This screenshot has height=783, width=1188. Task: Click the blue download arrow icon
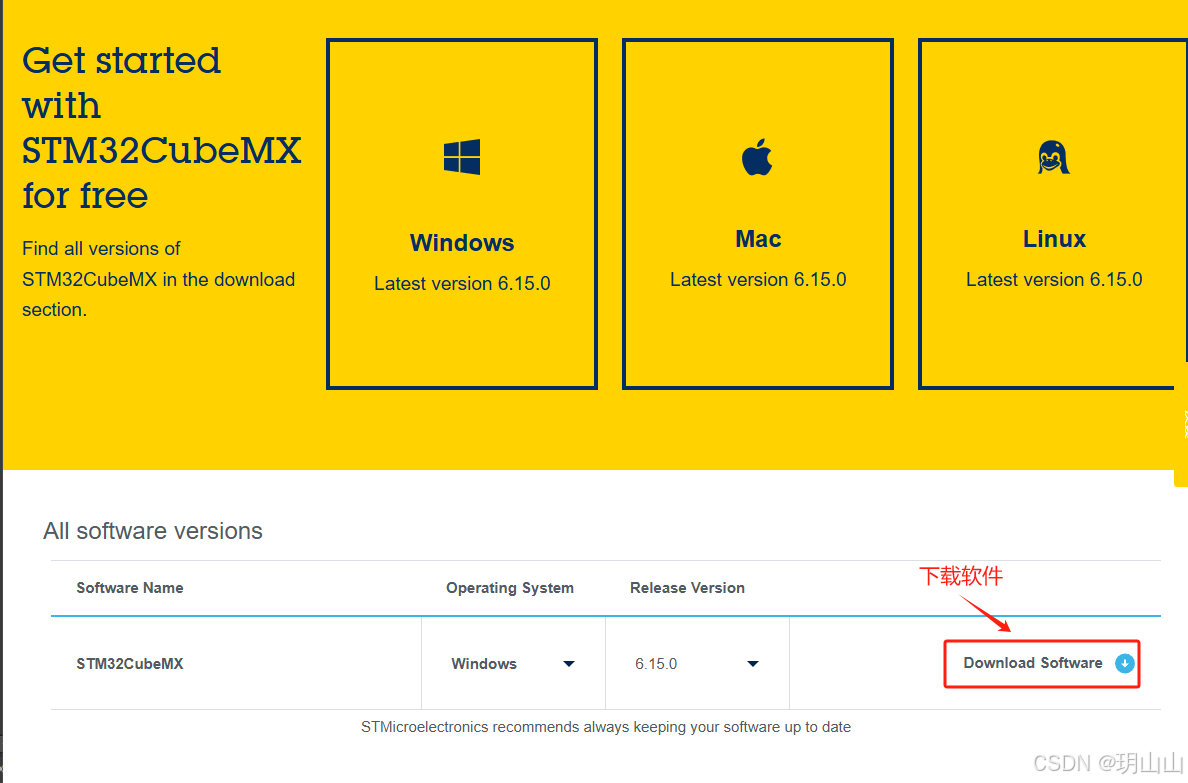click(1124, 663)
